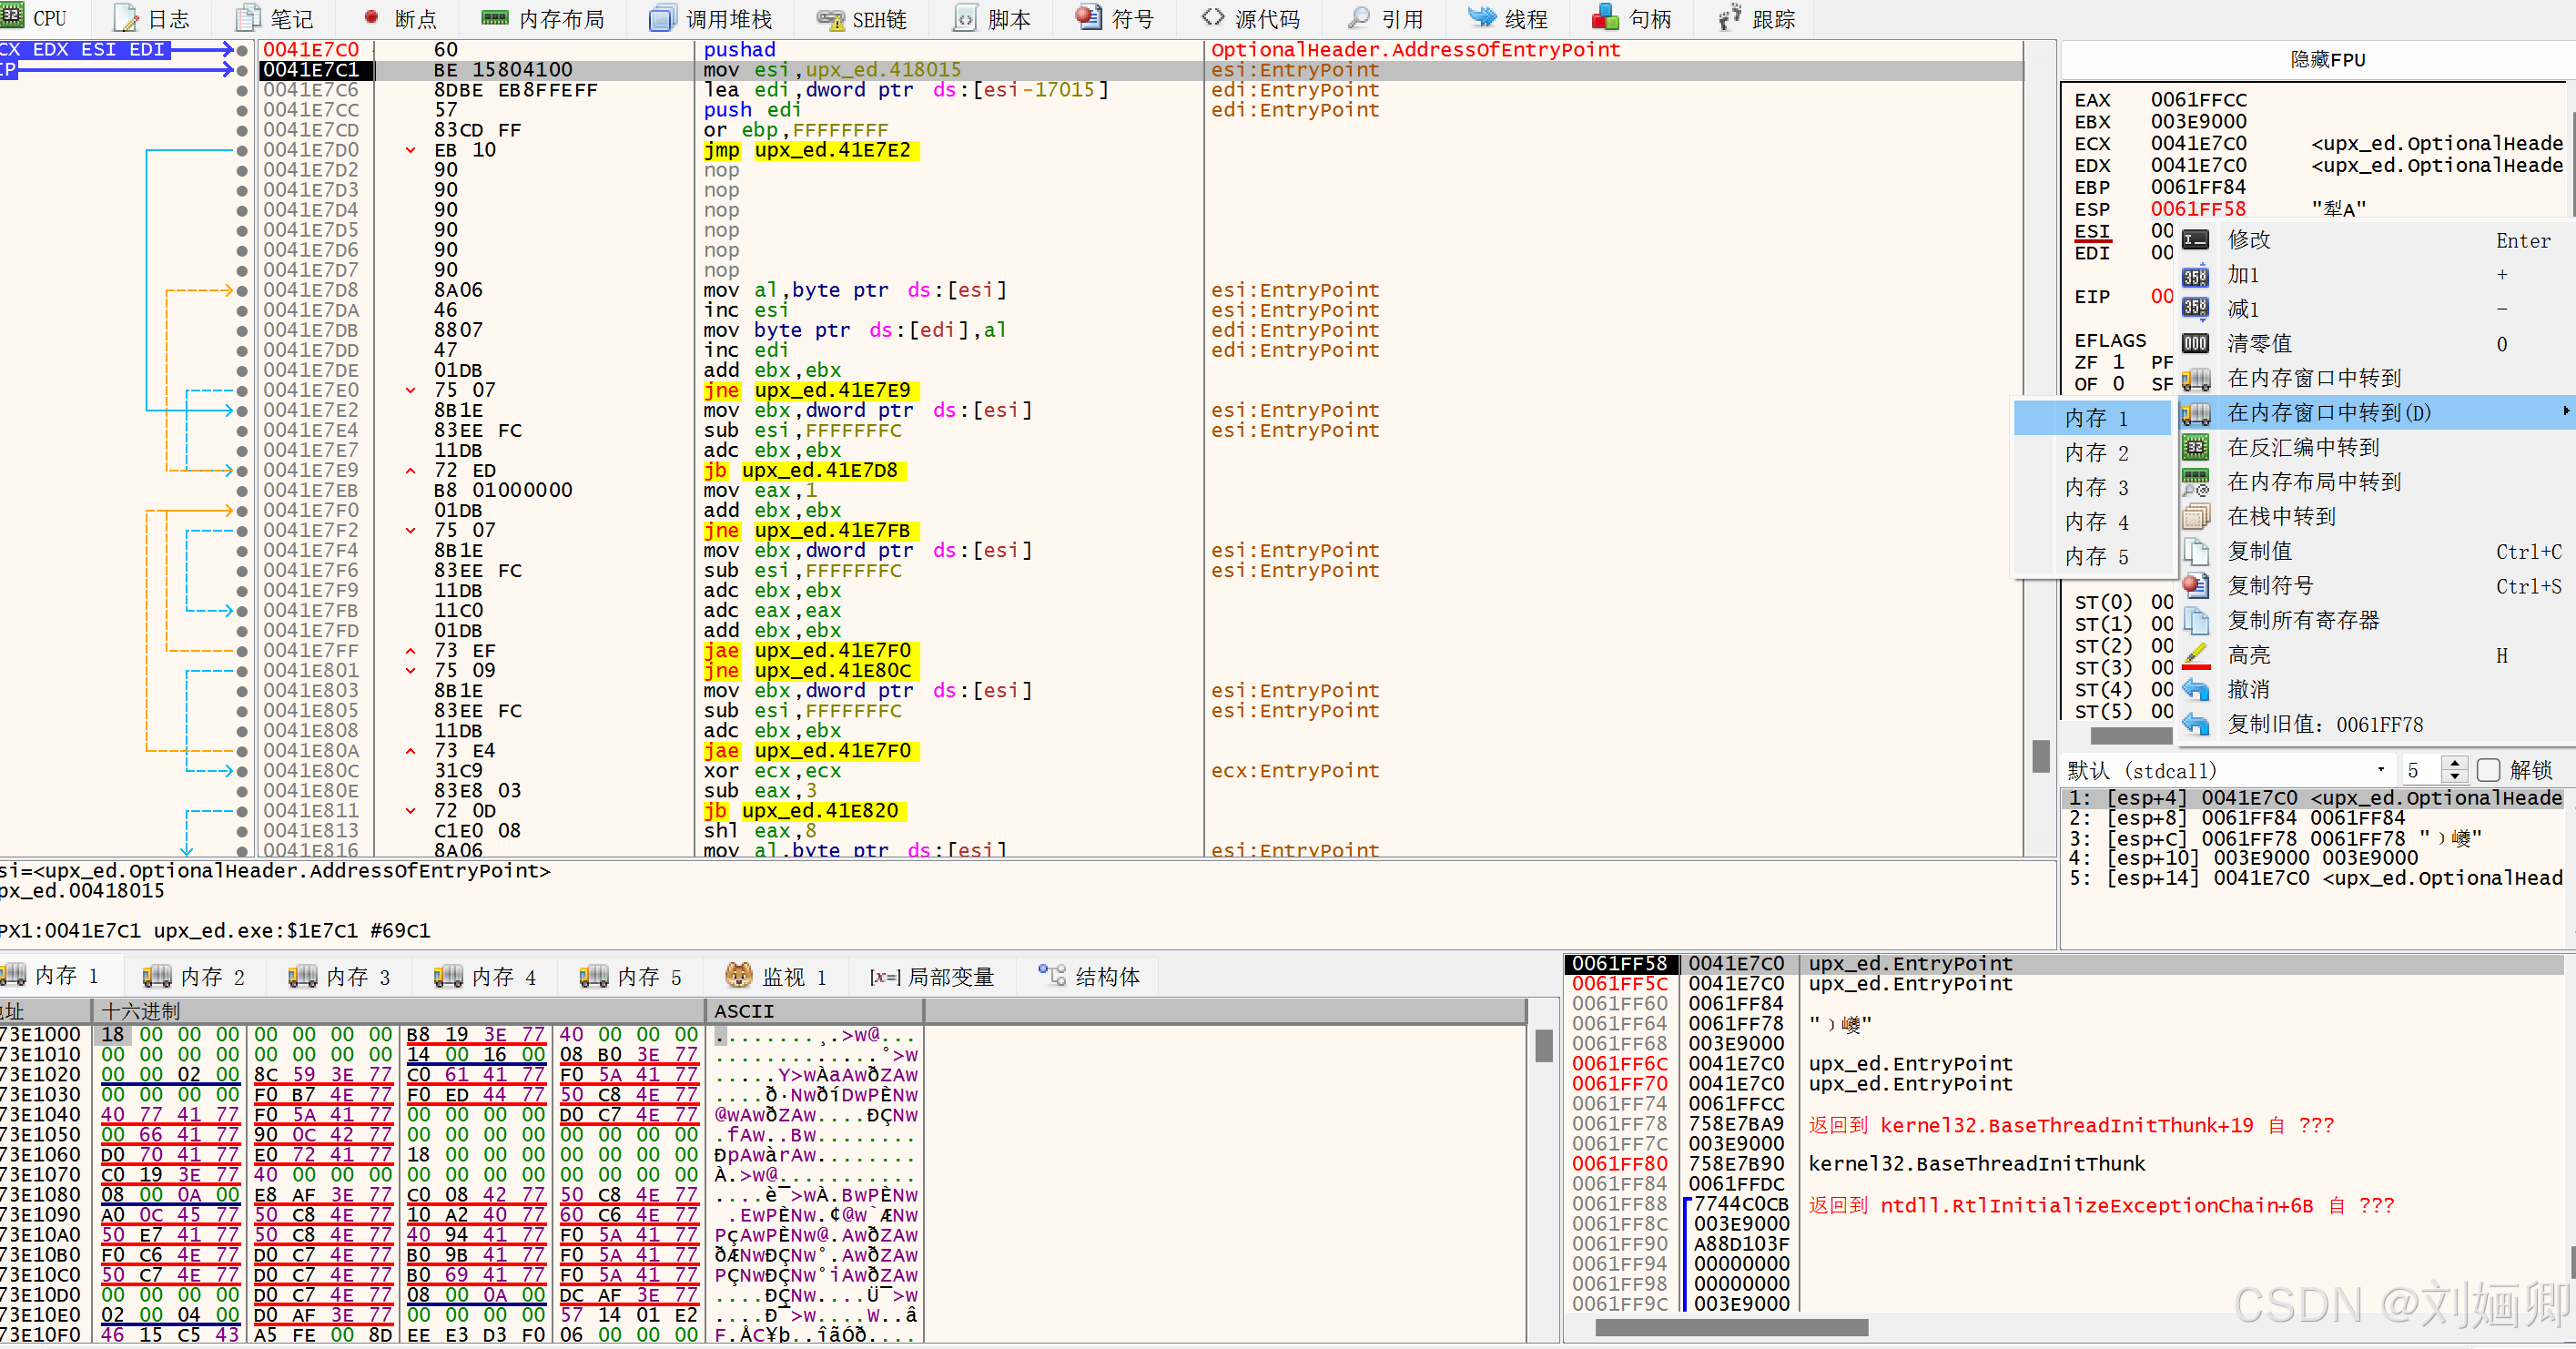Screen dimensions: 2576x1349
Task: Open the 默认 (stdcall) calling convention dropdown
Action: (2380, 770)
